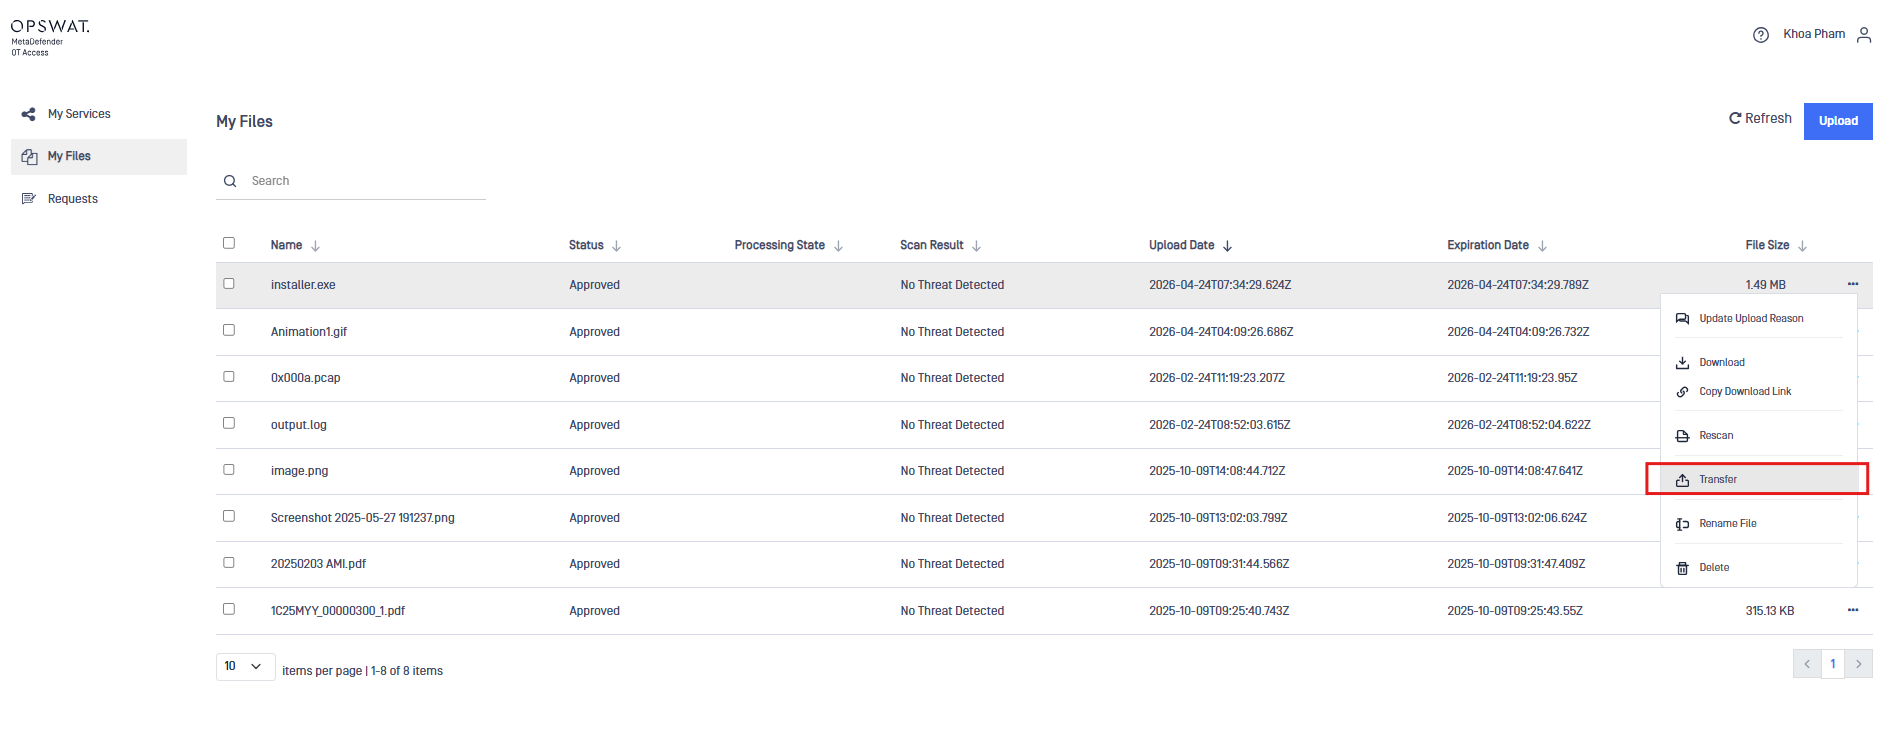1886x739 pixels.
Task: Sort by Upload Date column arrow
Action: [1227, 246]
